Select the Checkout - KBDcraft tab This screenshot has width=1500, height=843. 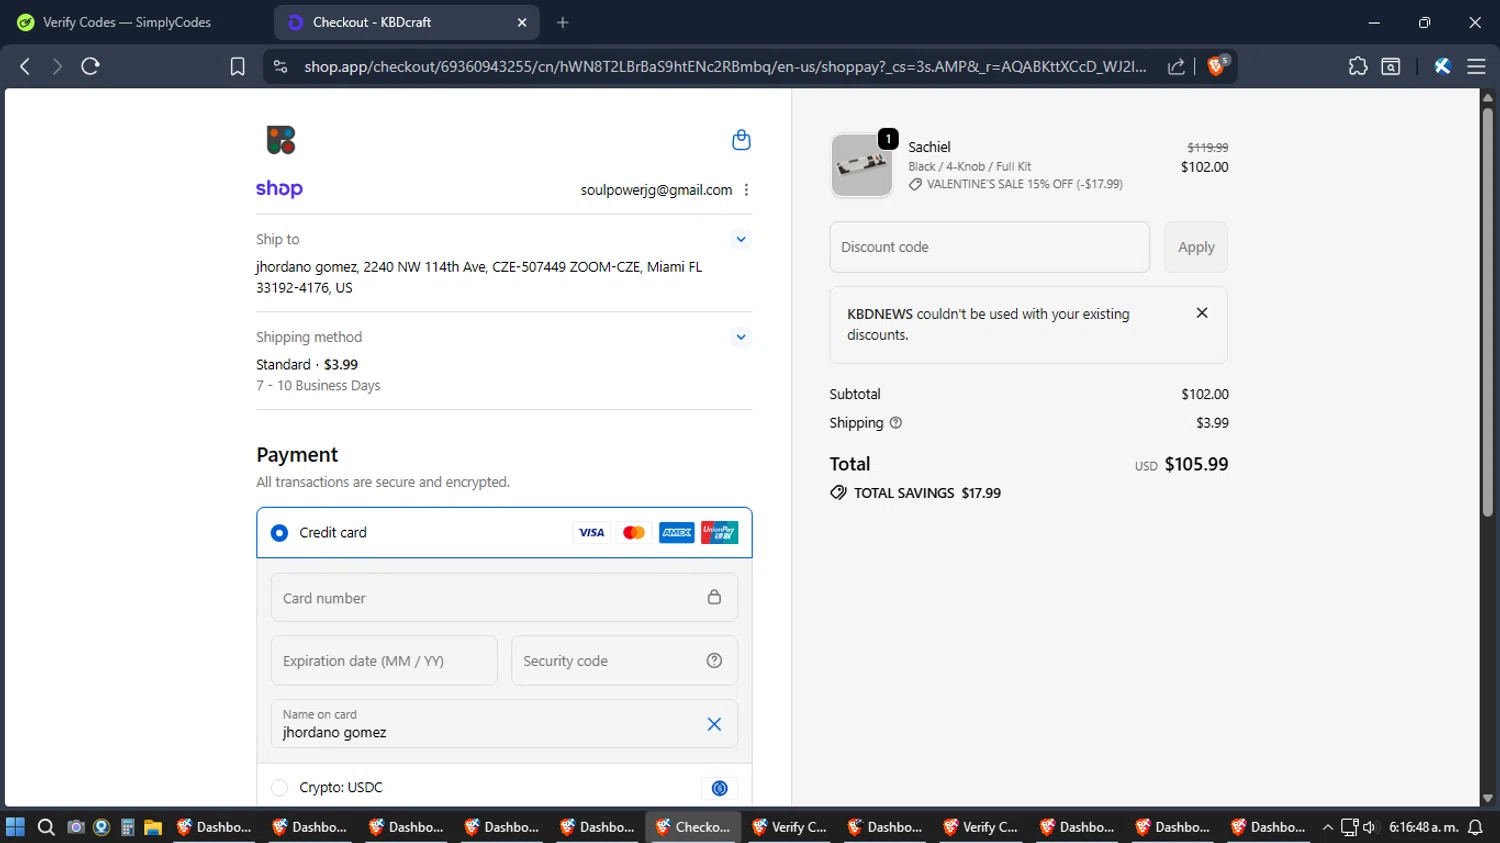click(x=406, y=22)
